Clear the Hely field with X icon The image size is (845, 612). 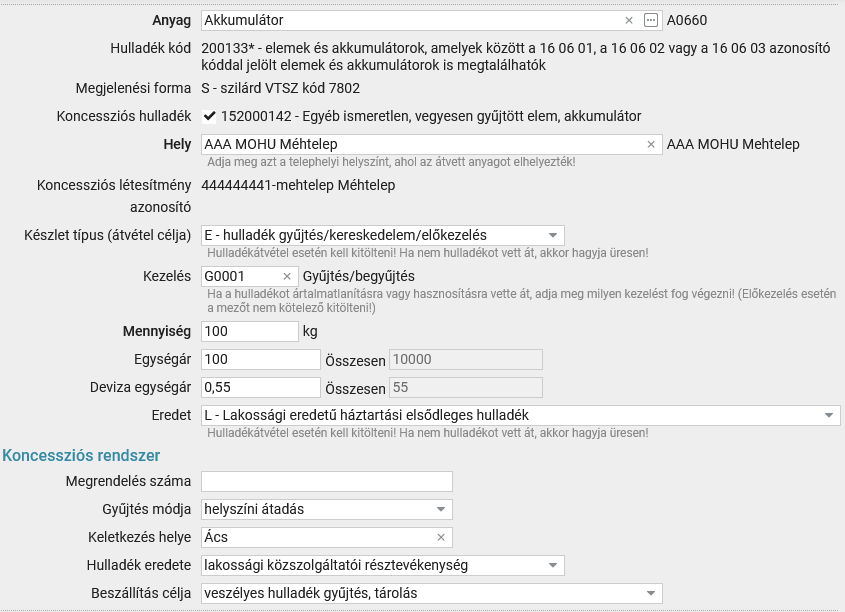pyautogui.click(x=650, y=144)
